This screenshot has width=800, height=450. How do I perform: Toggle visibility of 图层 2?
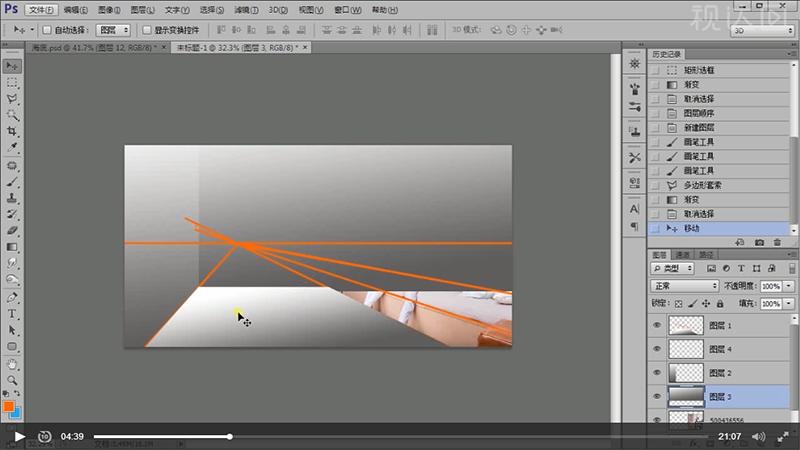click(657, 371)
